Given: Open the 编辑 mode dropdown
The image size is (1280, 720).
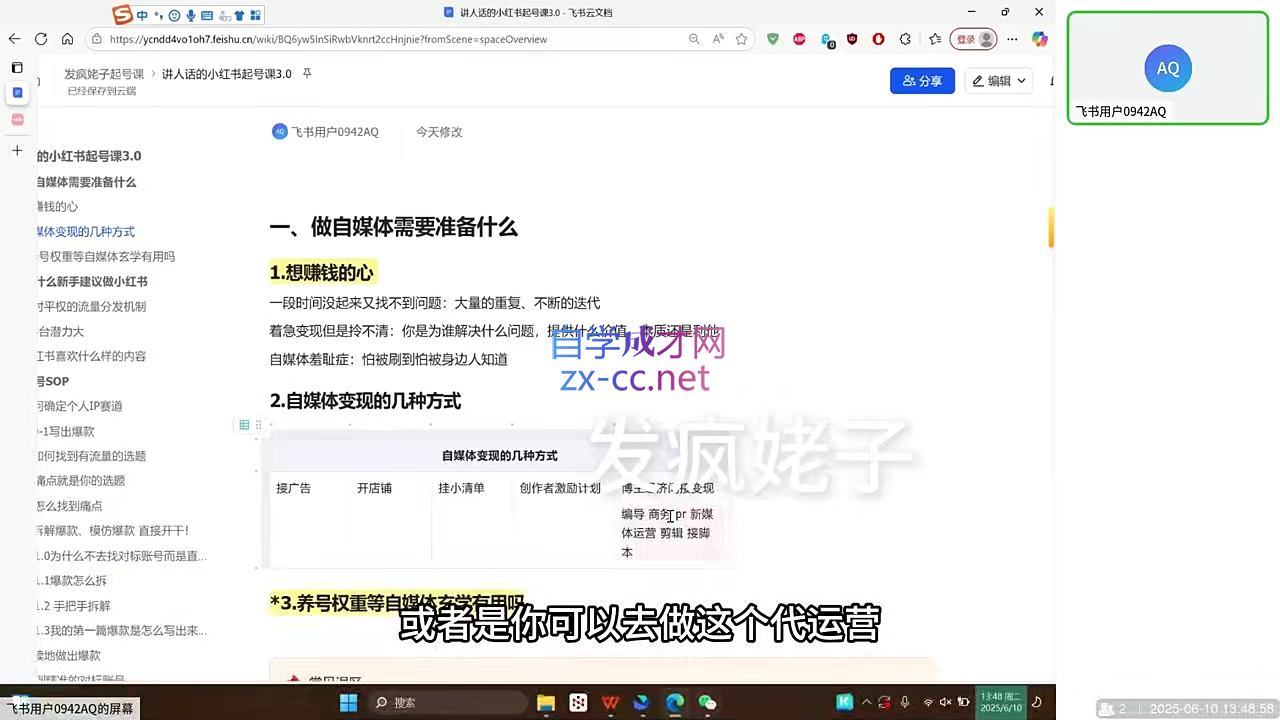Looking at the screenshot, I should pyautogui.click(x=999, y=81).
